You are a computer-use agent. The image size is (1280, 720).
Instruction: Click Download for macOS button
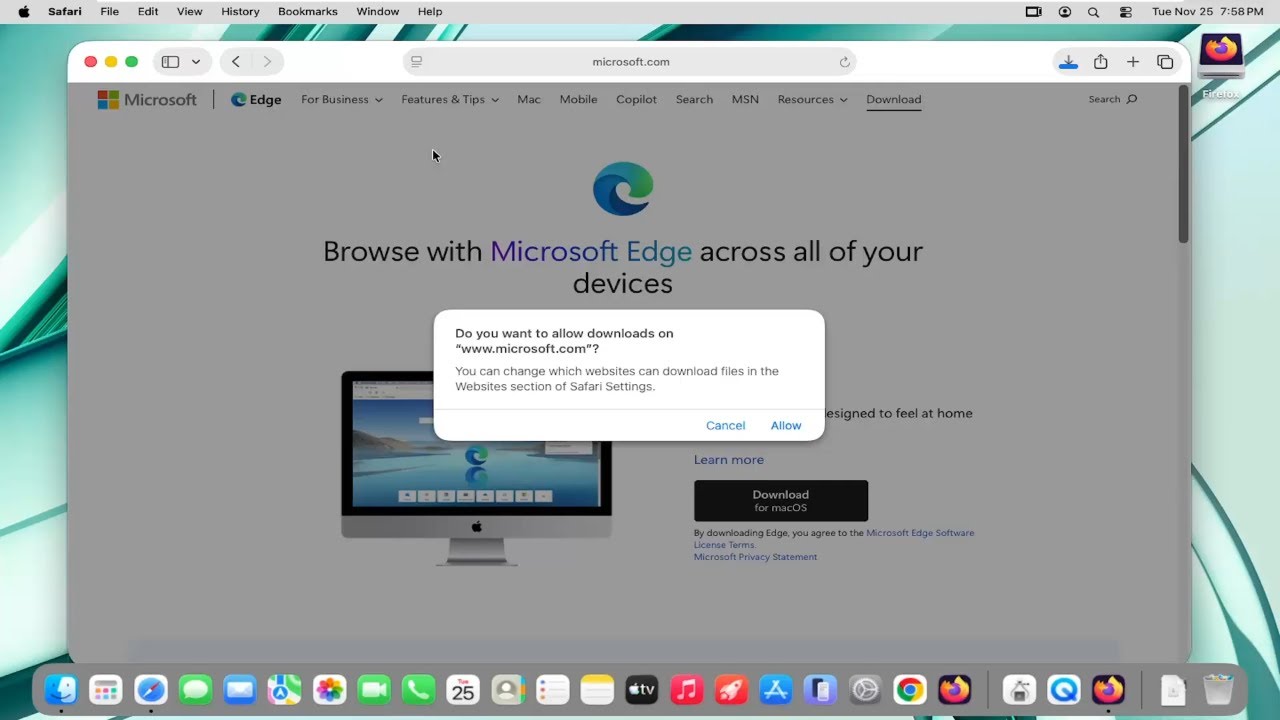click(x=781, y=501)
